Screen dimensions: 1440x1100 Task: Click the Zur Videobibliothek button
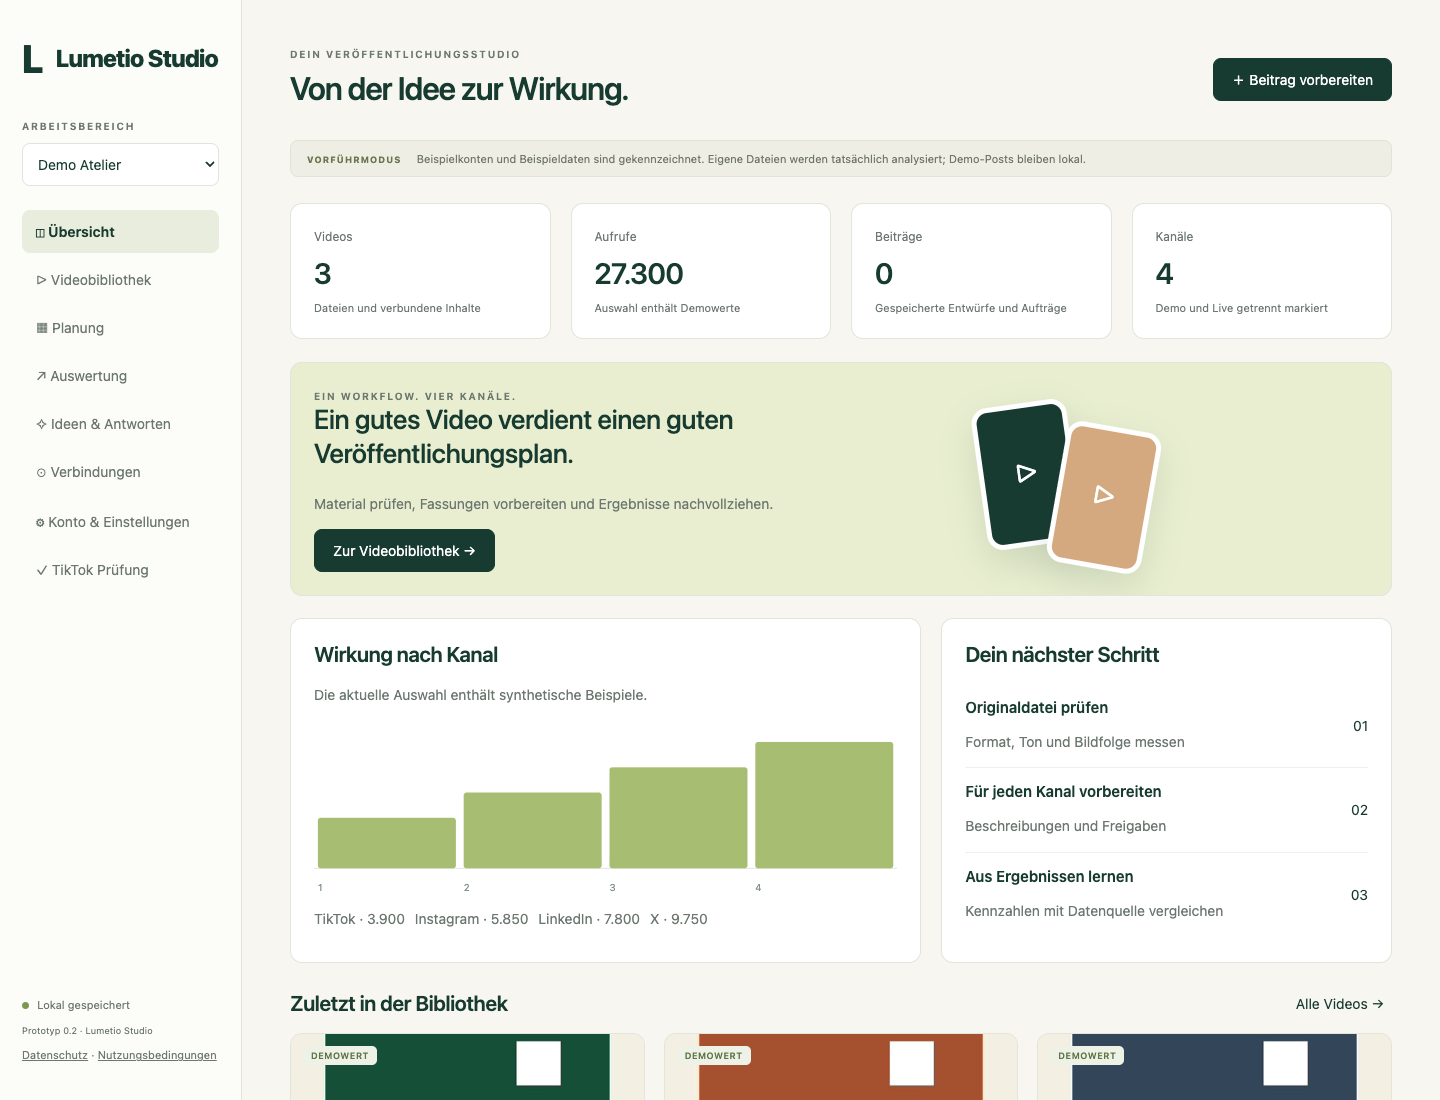coord(404,551)
